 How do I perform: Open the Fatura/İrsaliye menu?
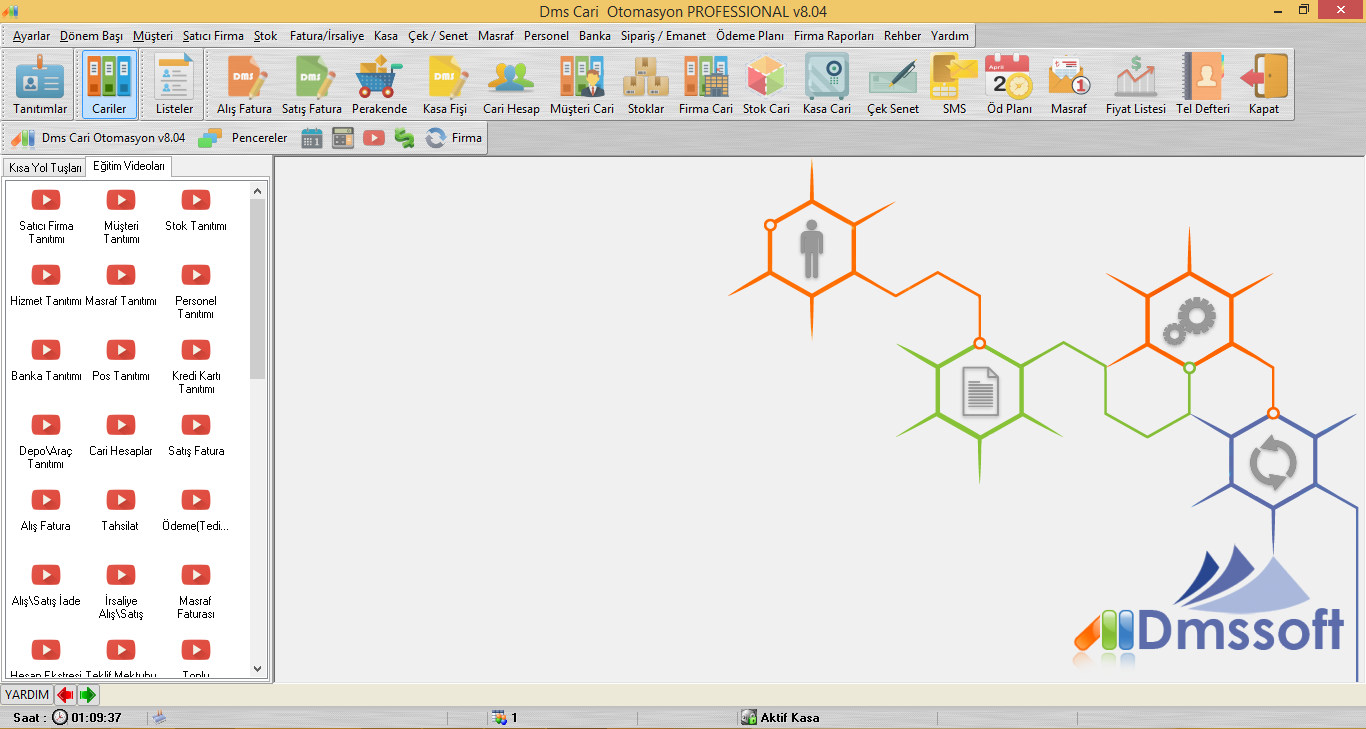327,36
